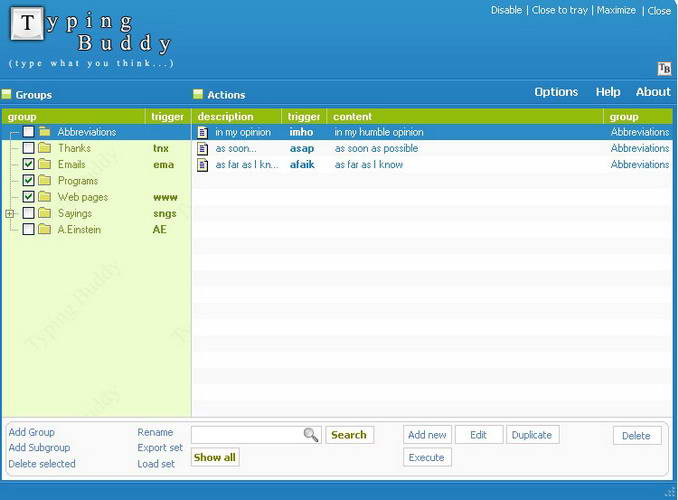Sort actions by 'content' column header
Screen dimensions: 678x500
point(465,116)
